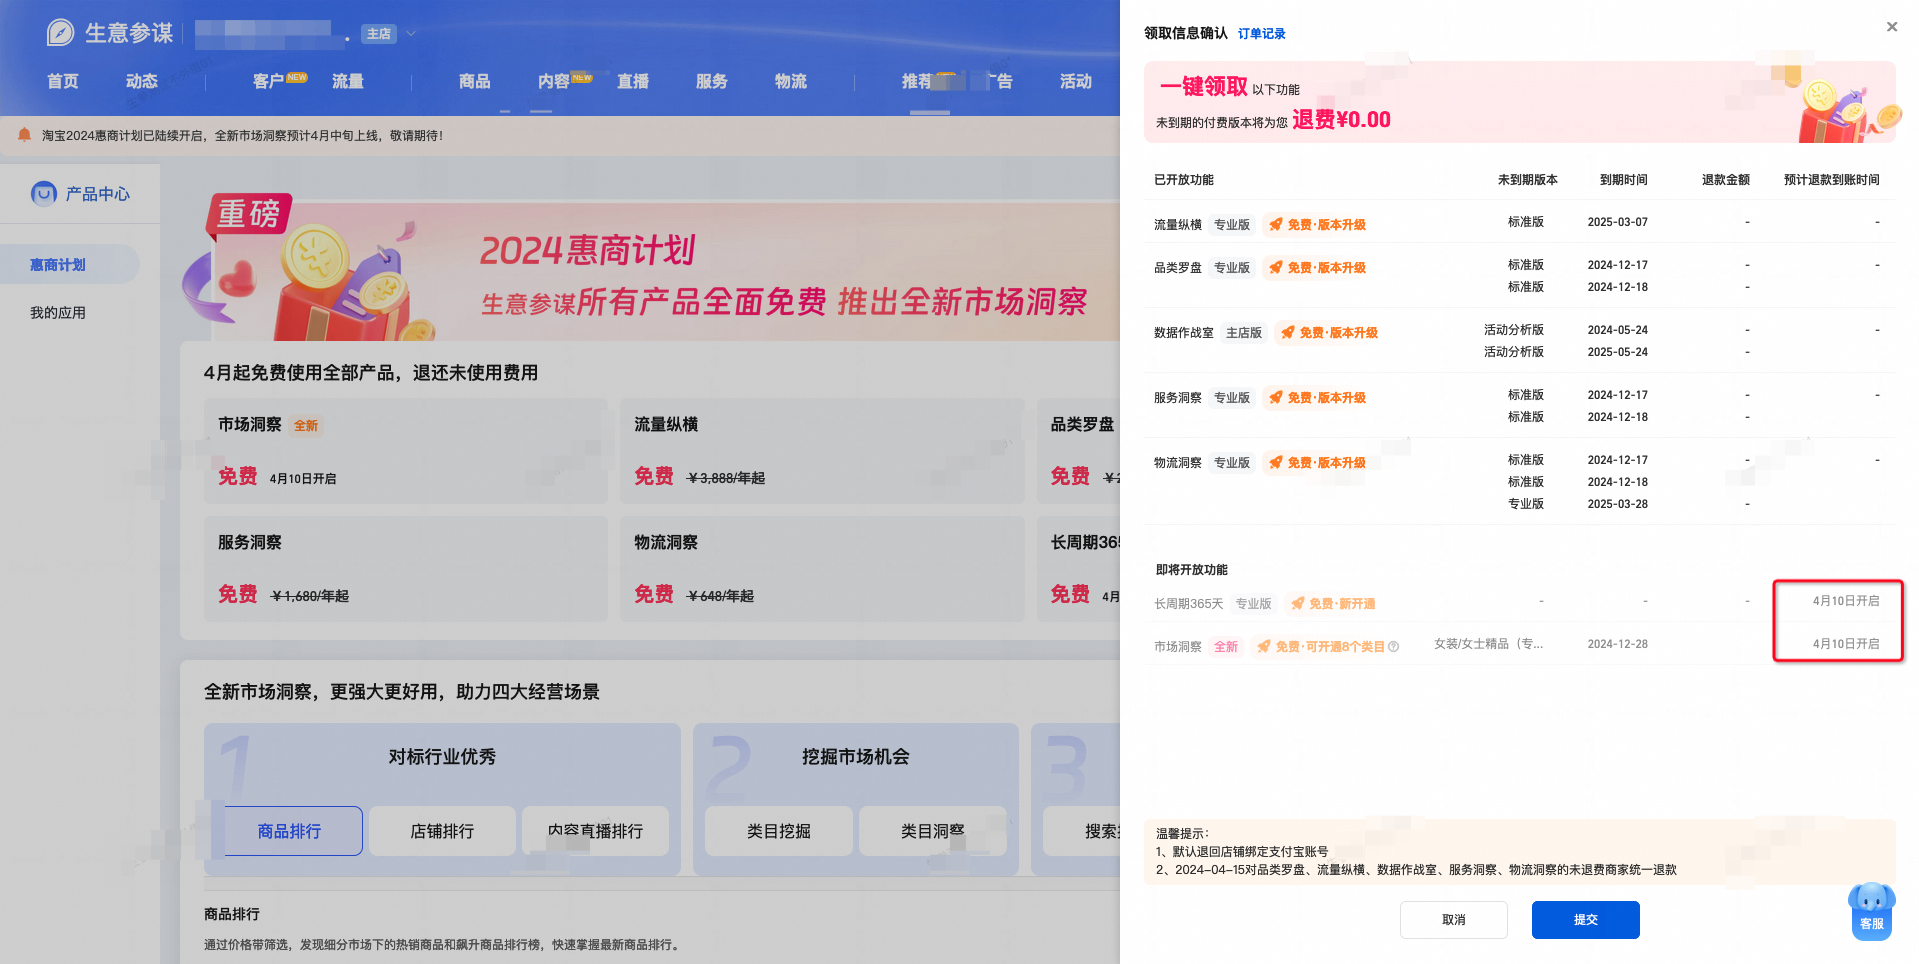Select 我的应用 in the left sidebar
Screen dimensions: 1919x964
click(x=58, y=313)
